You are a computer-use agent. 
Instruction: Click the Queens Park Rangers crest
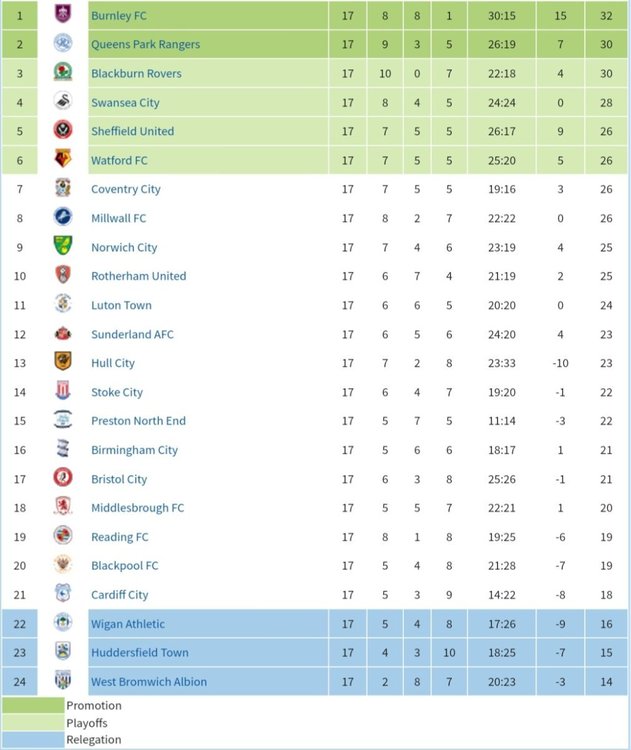[x=63, y=44]
